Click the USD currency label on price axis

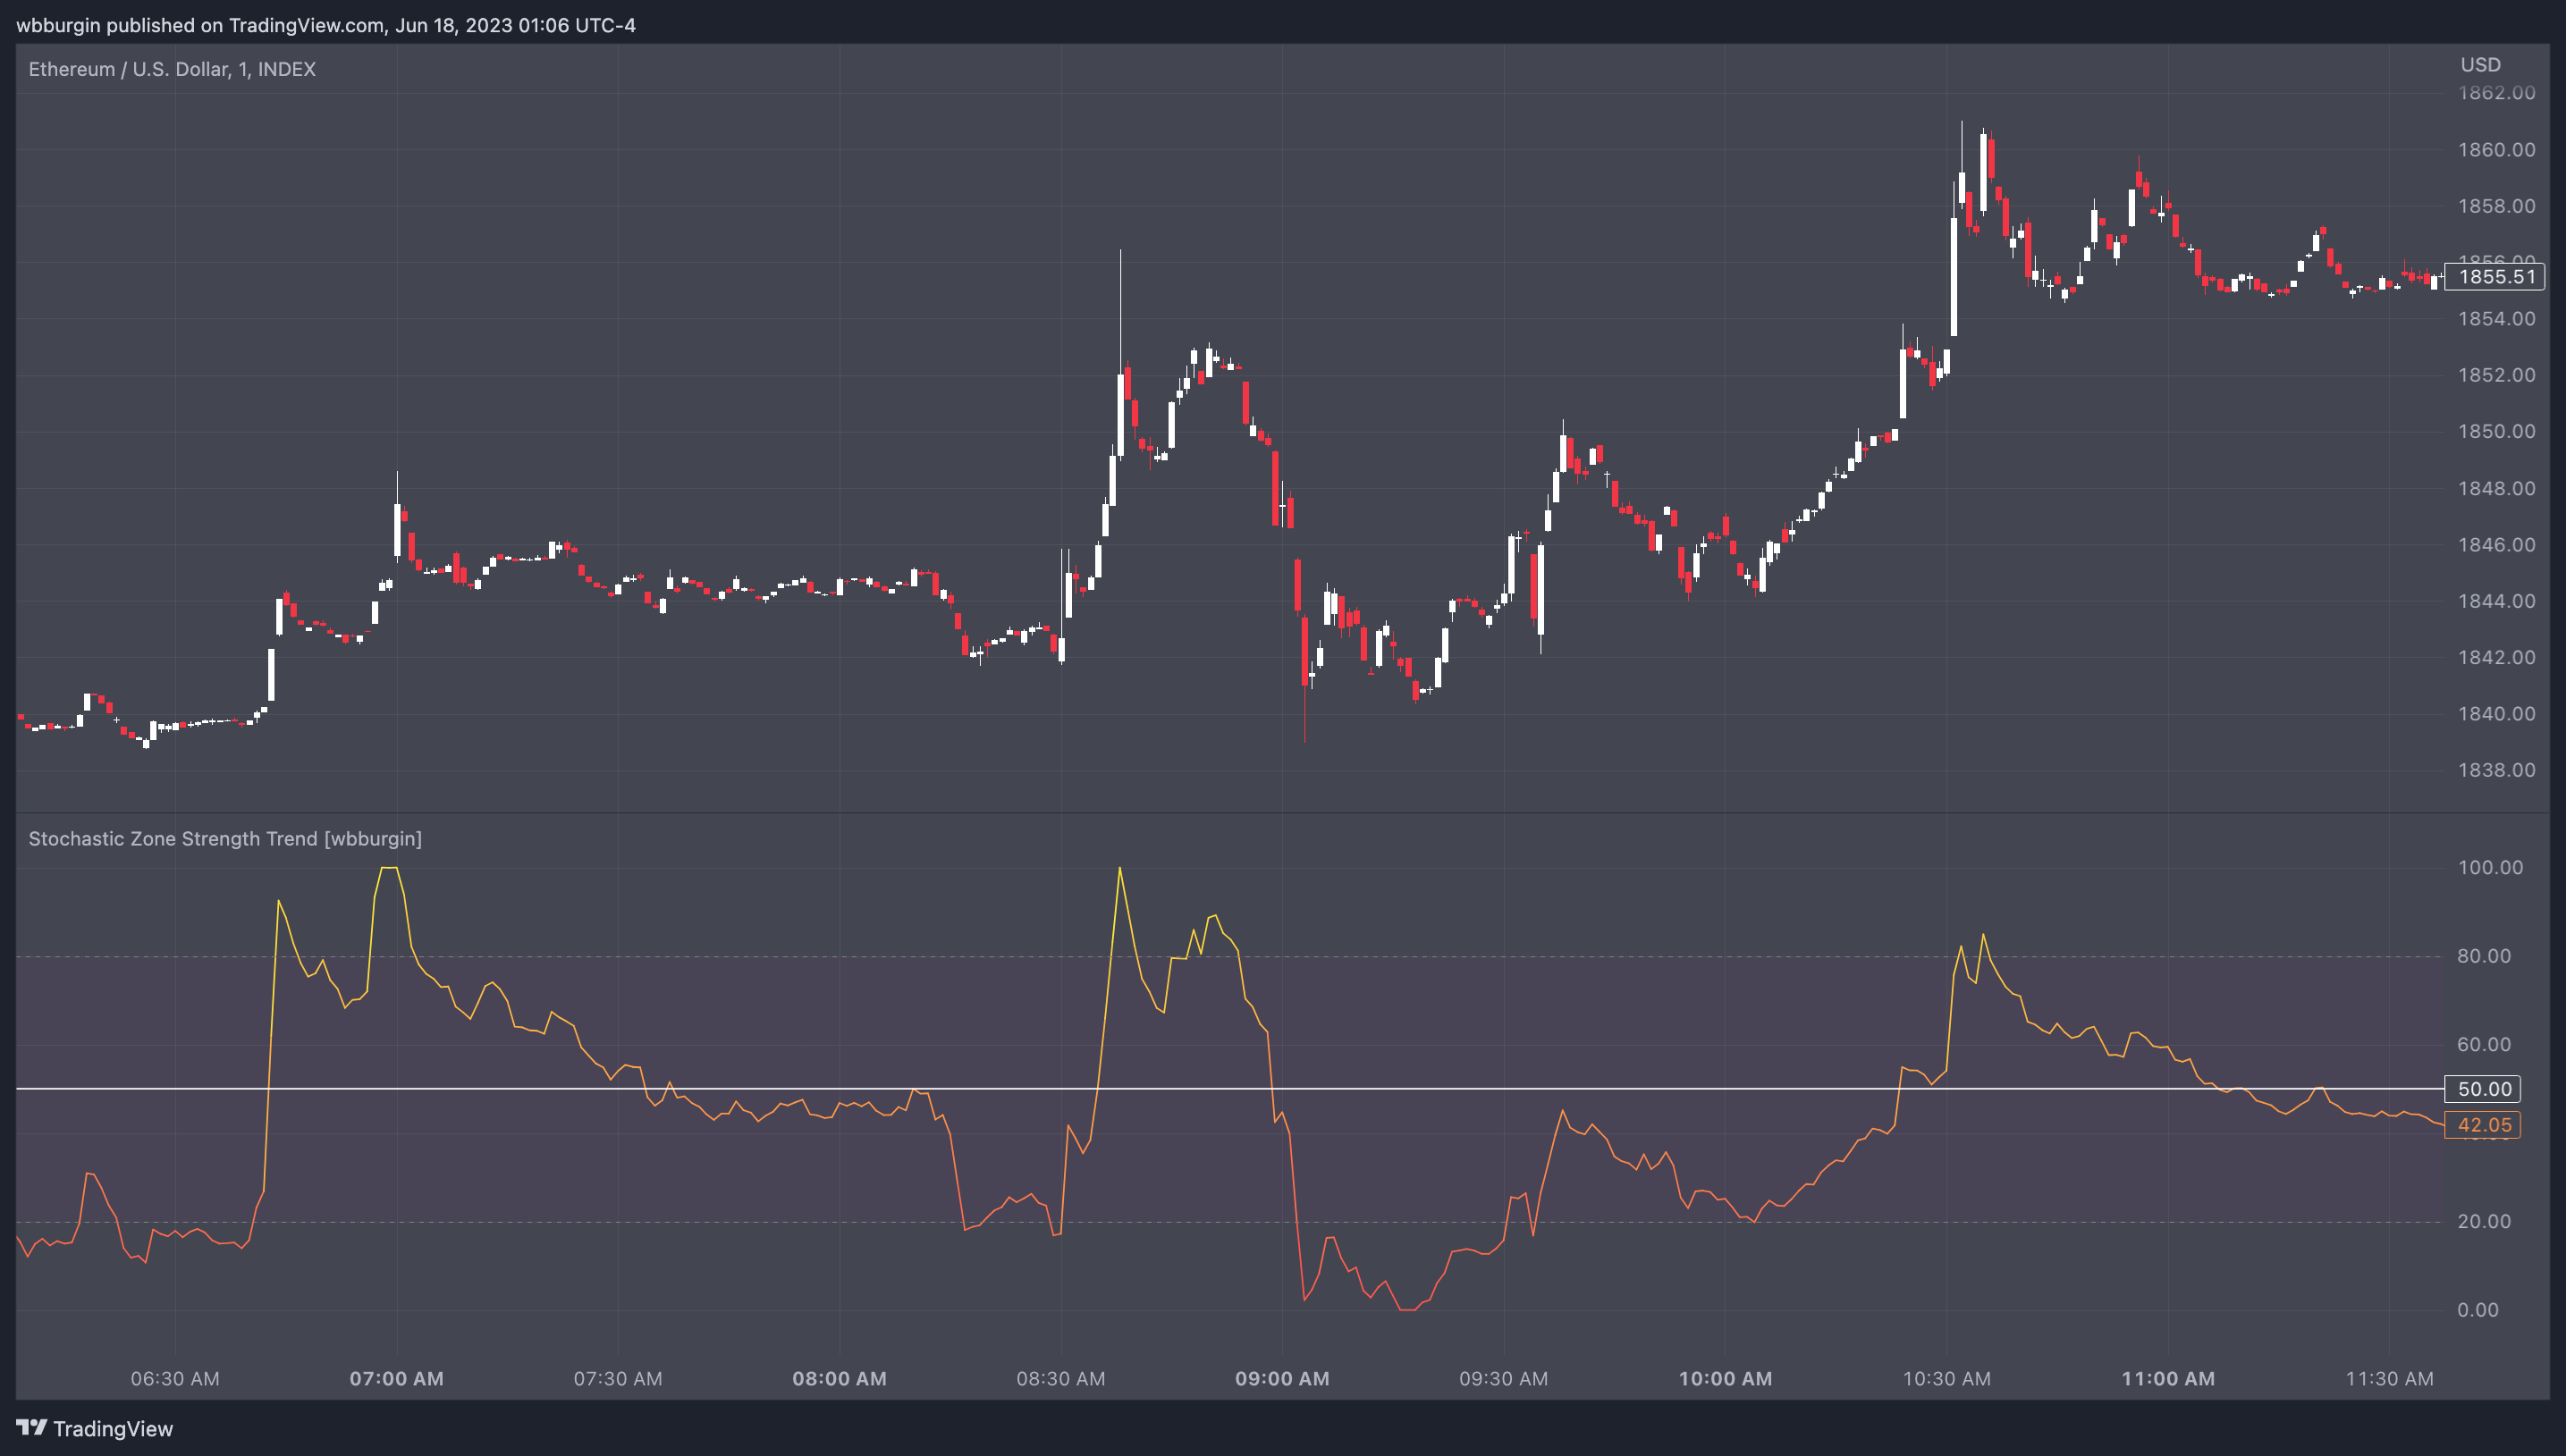(2480, 65)
